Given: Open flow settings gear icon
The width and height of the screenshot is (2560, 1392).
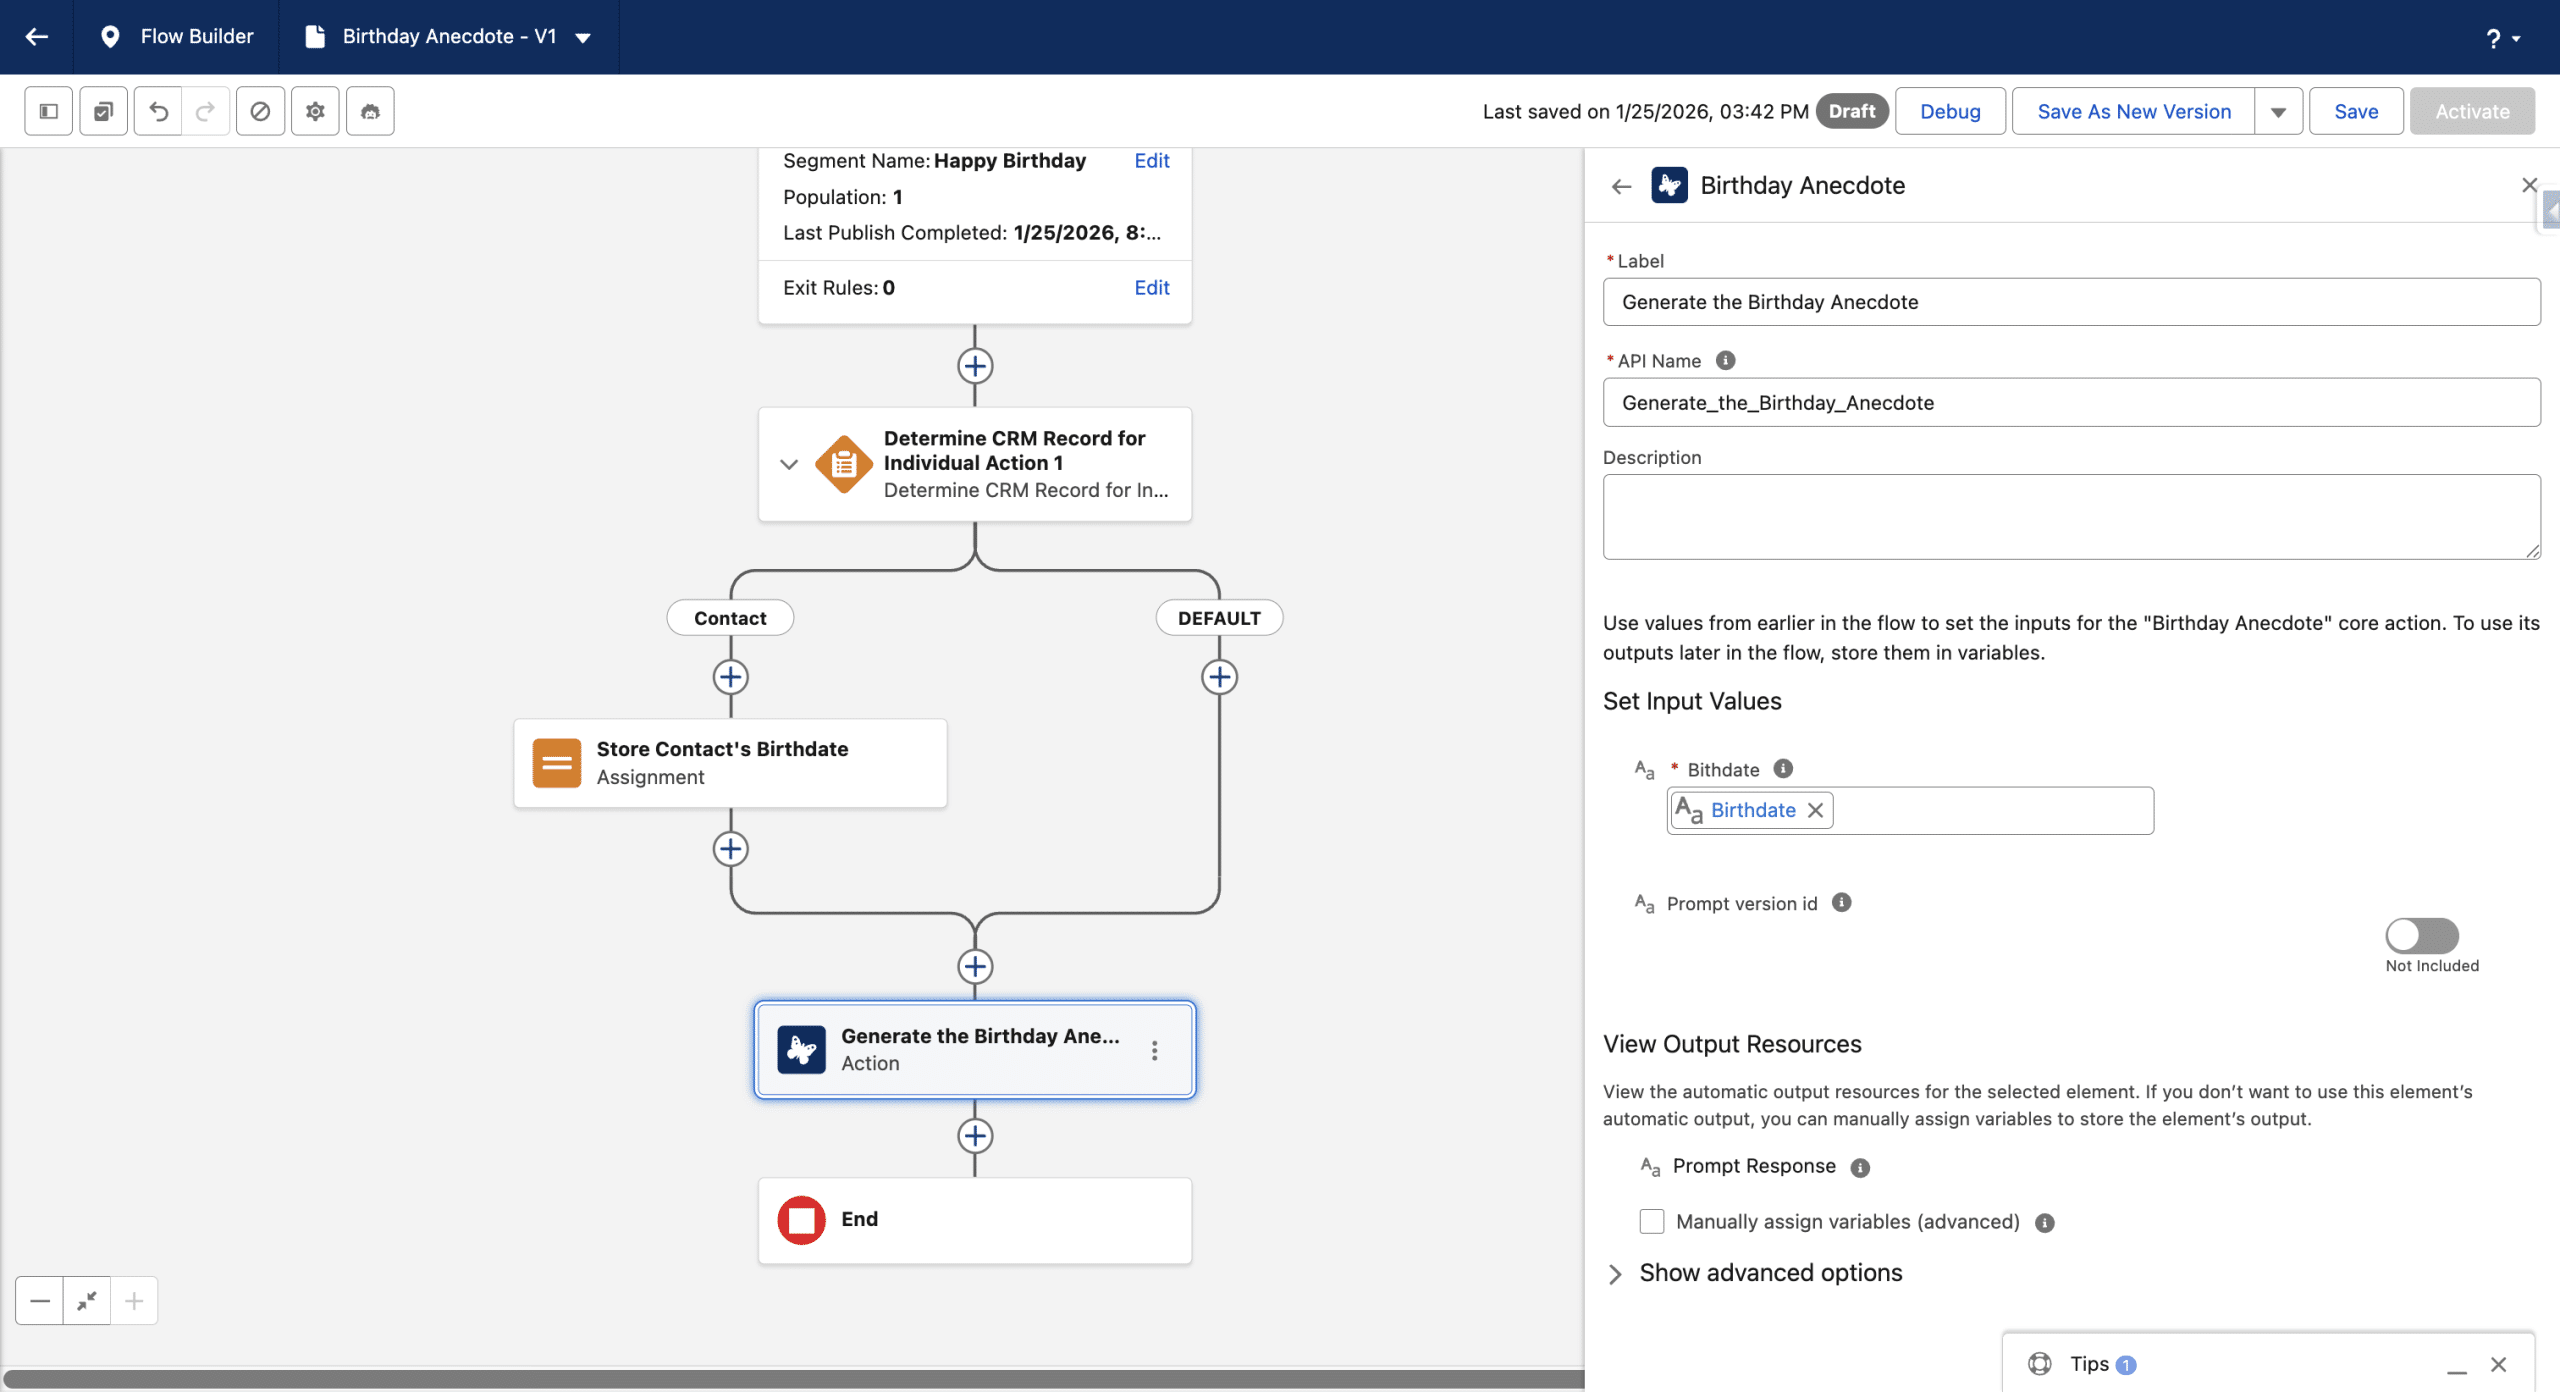Looking at the screenshot, I should (315, 111).
